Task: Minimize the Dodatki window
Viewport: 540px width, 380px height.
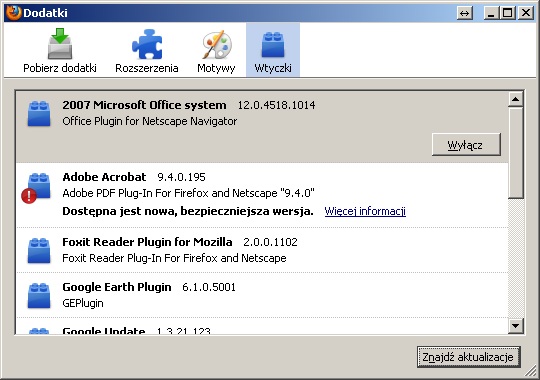Action: tap(491, 13)
